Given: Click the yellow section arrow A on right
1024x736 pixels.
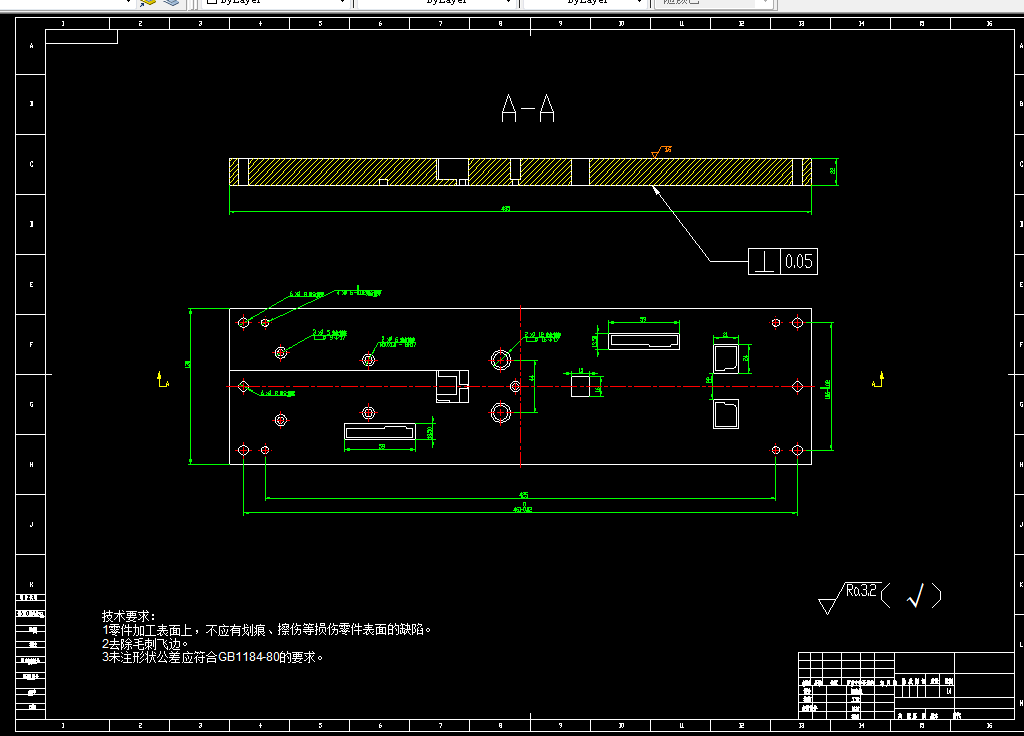Looking at the screenshot, I should (878, 379).
